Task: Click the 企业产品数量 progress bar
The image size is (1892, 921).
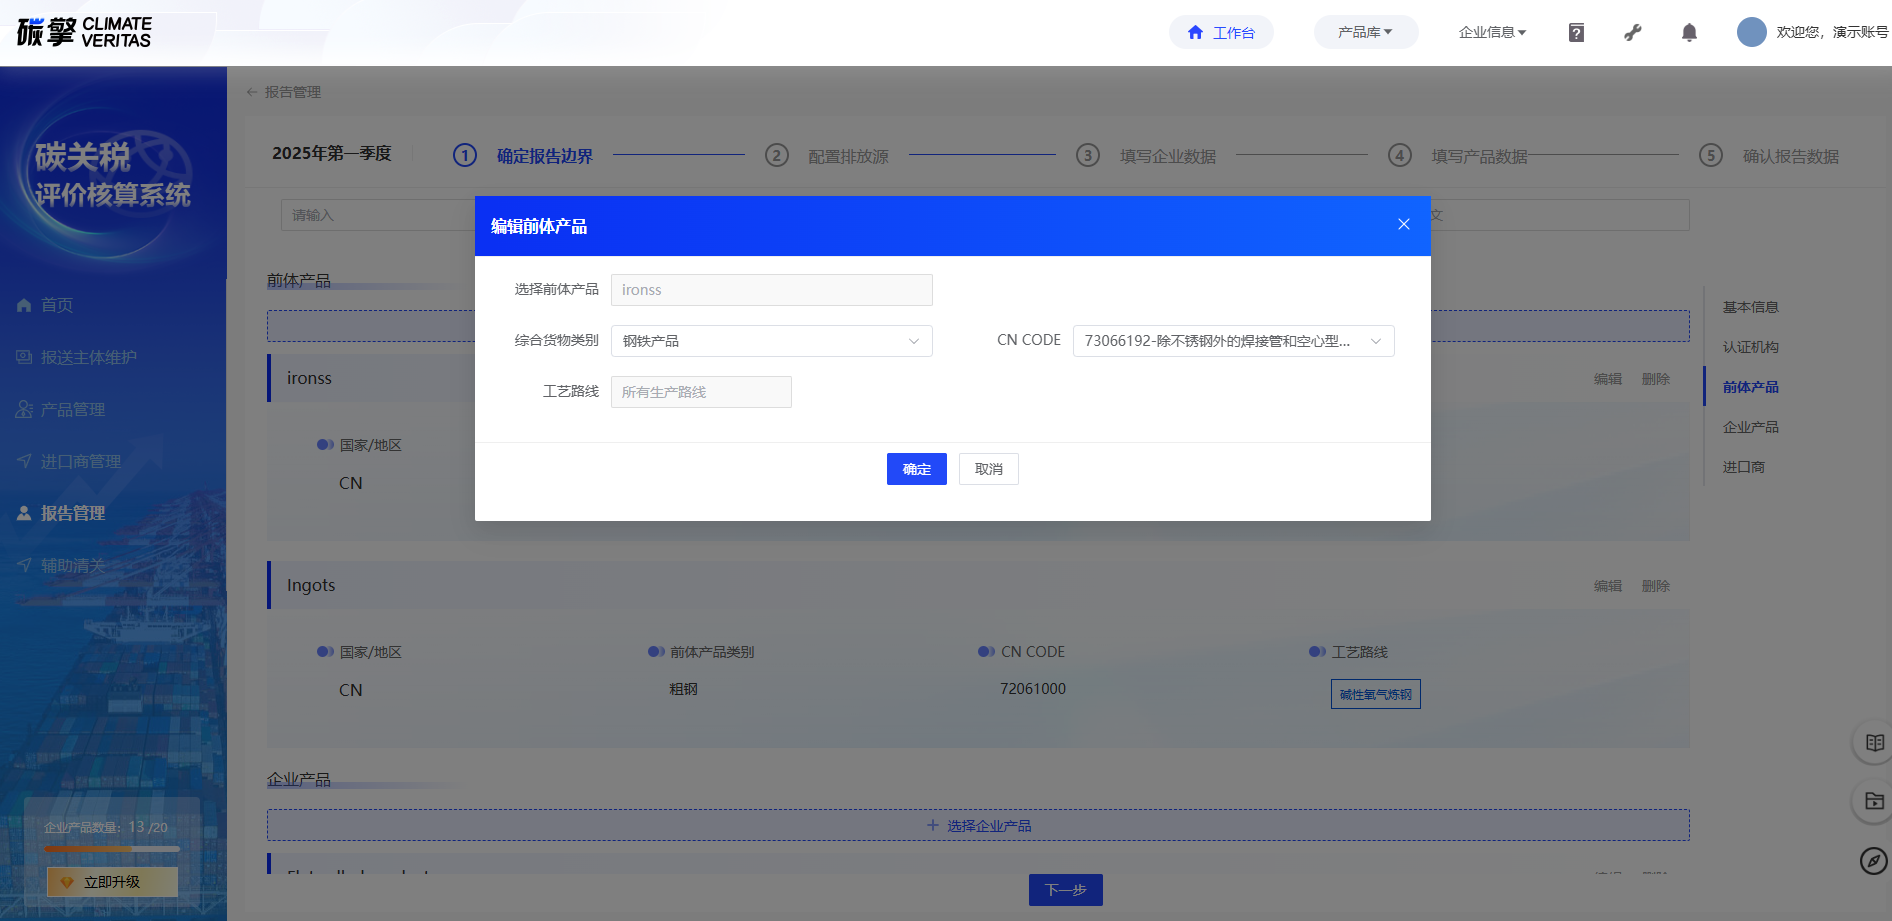Action: click(x=112, y=849)
